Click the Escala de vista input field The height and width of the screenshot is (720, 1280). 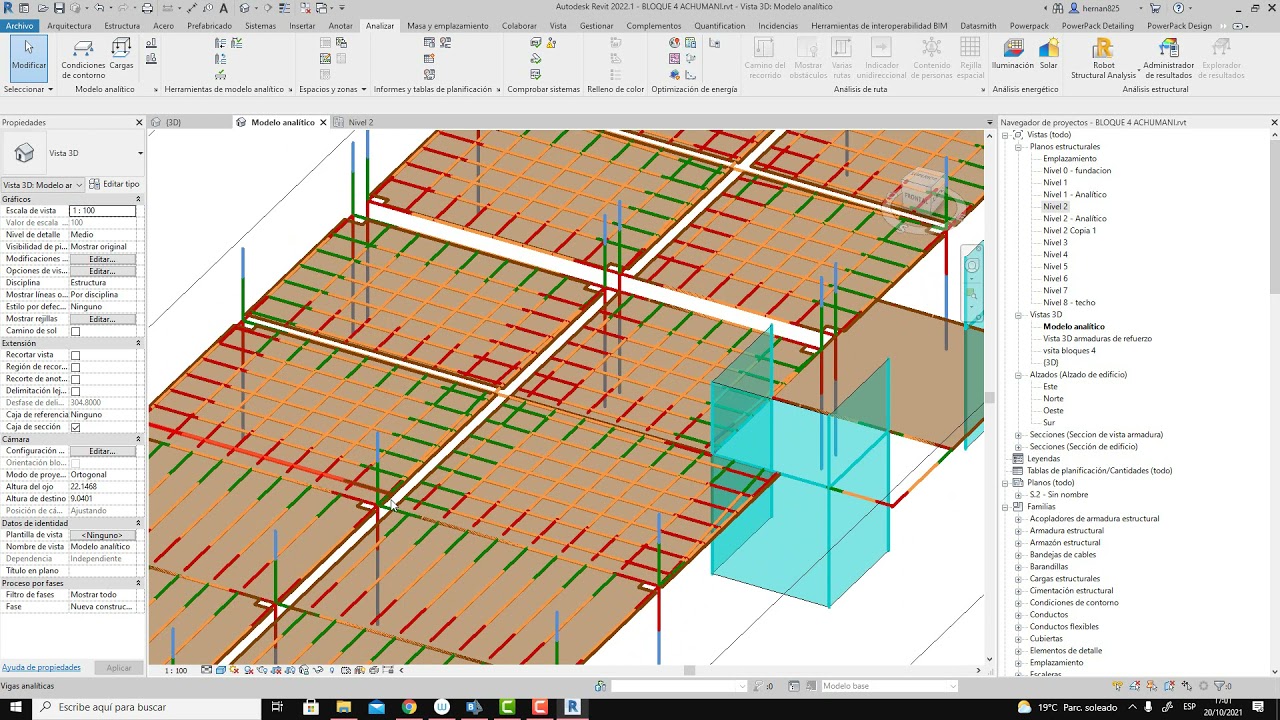(x=102, y=211)
